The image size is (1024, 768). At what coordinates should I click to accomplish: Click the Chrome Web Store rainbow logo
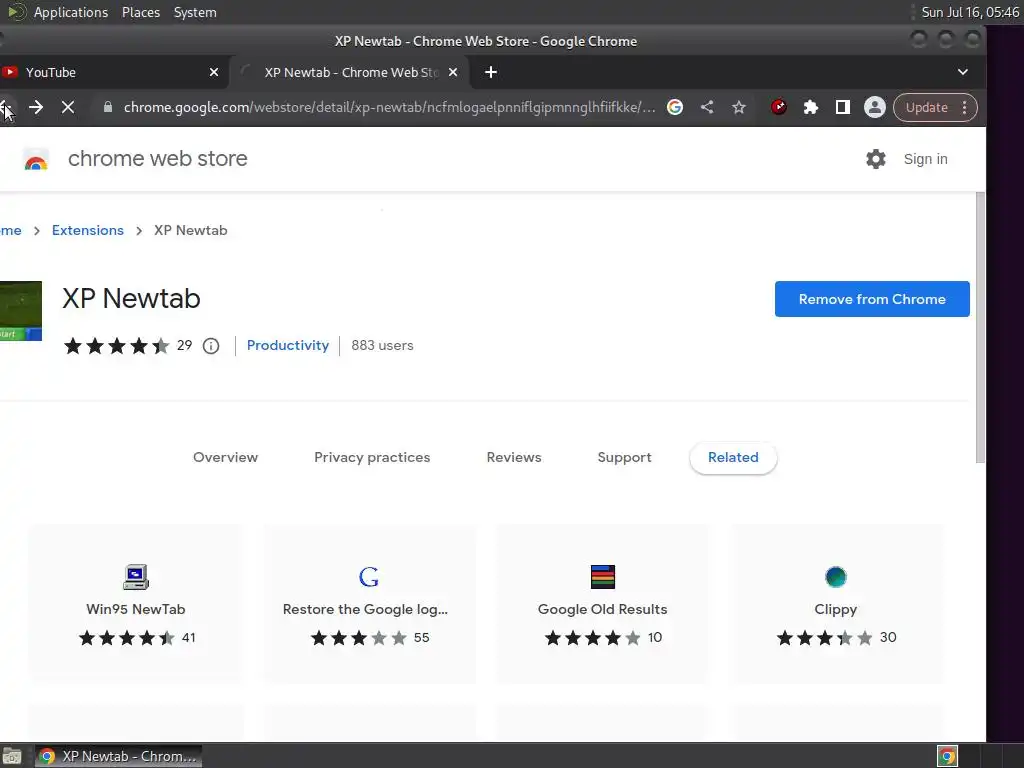(36, 159)
